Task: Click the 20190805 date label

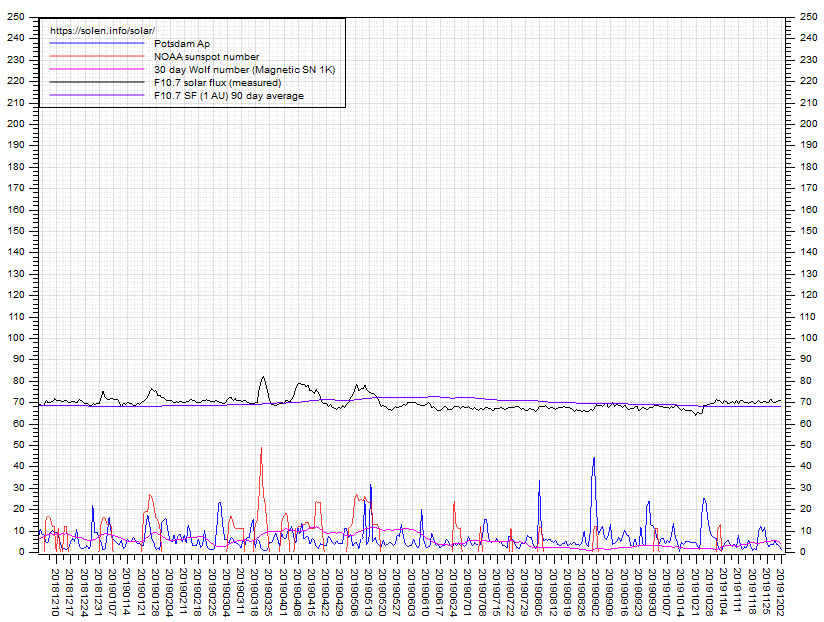Action: tap(540, 592)
